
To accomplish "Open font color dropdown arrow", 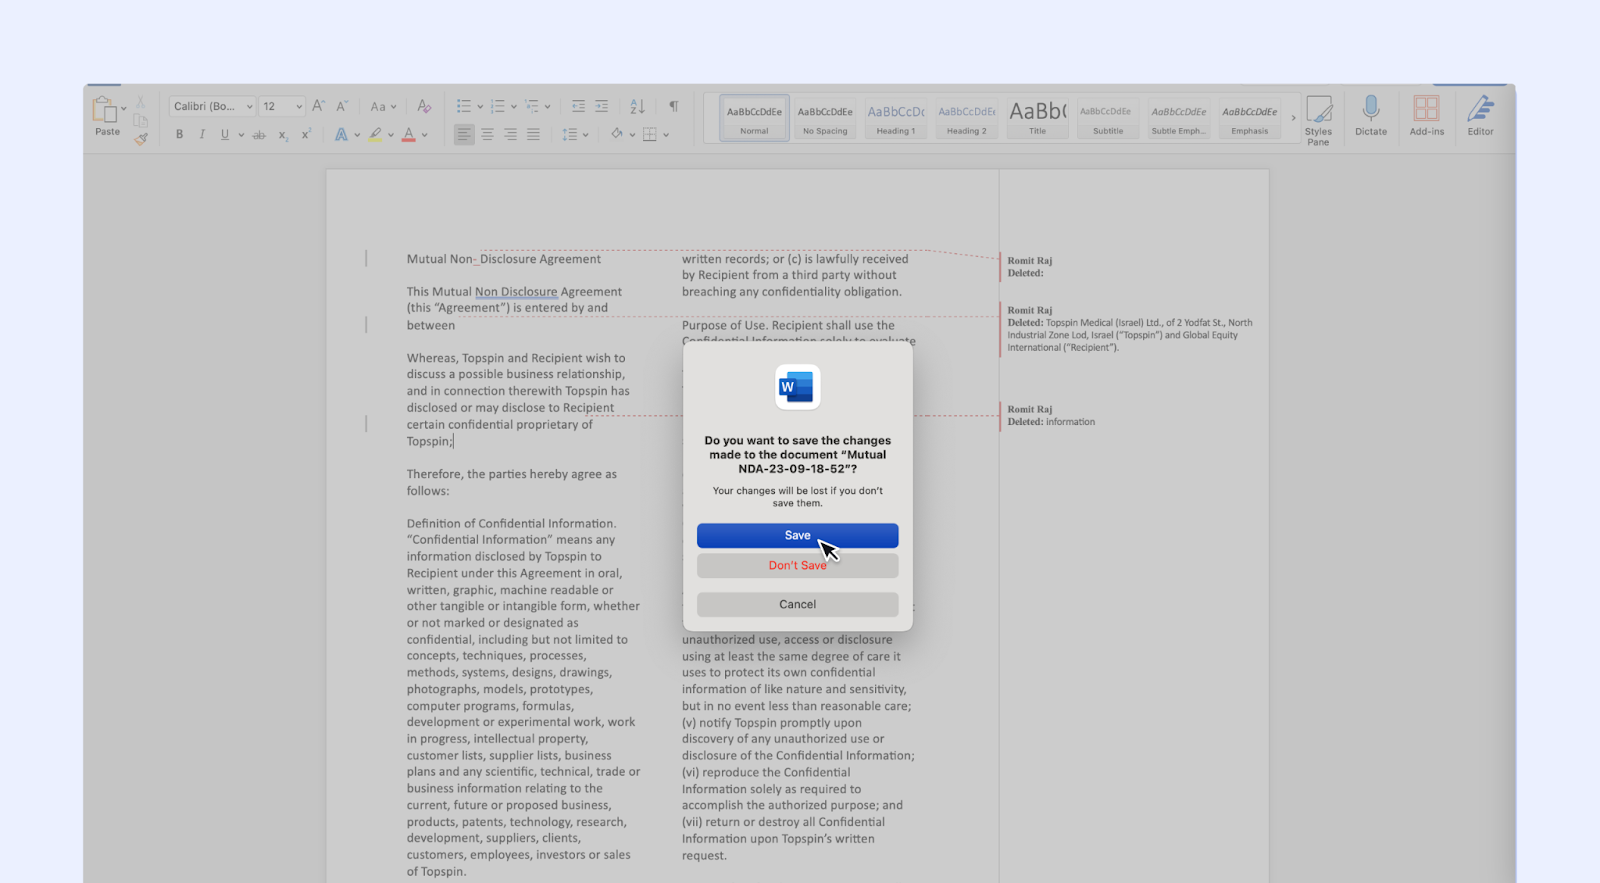I will point(425,135).
